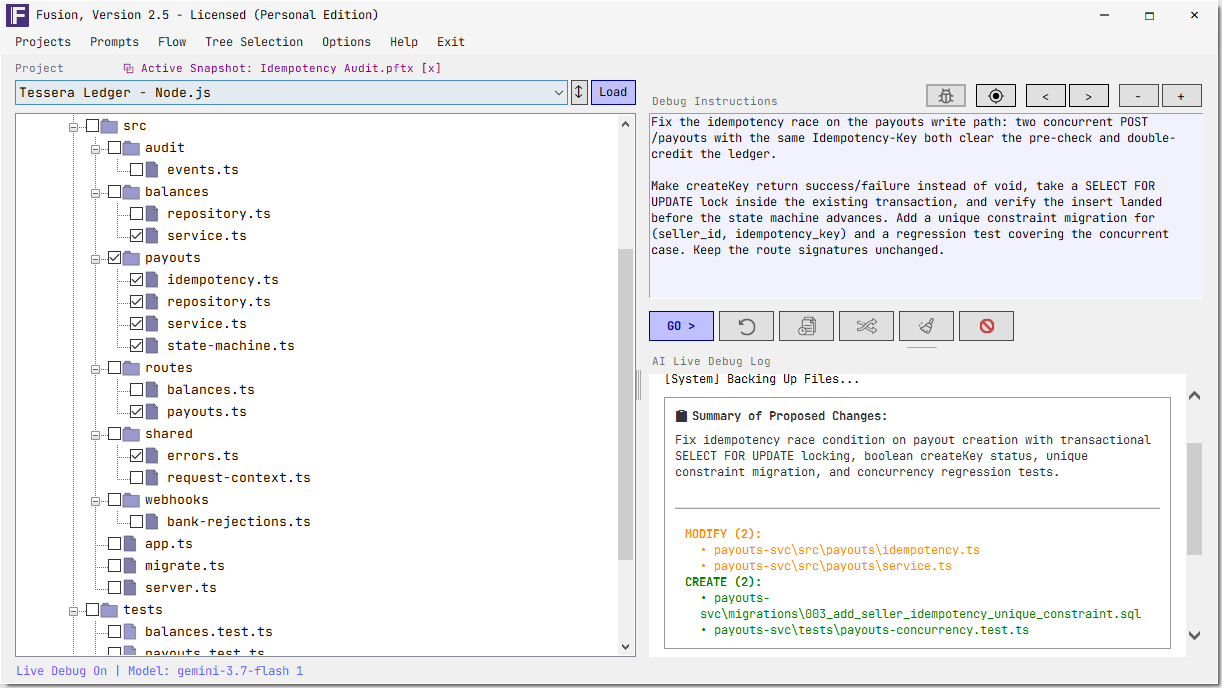Click the clipboard icon beside Summary heading
This screenshot has width=1222, height=688.
(x=682, y=416)
